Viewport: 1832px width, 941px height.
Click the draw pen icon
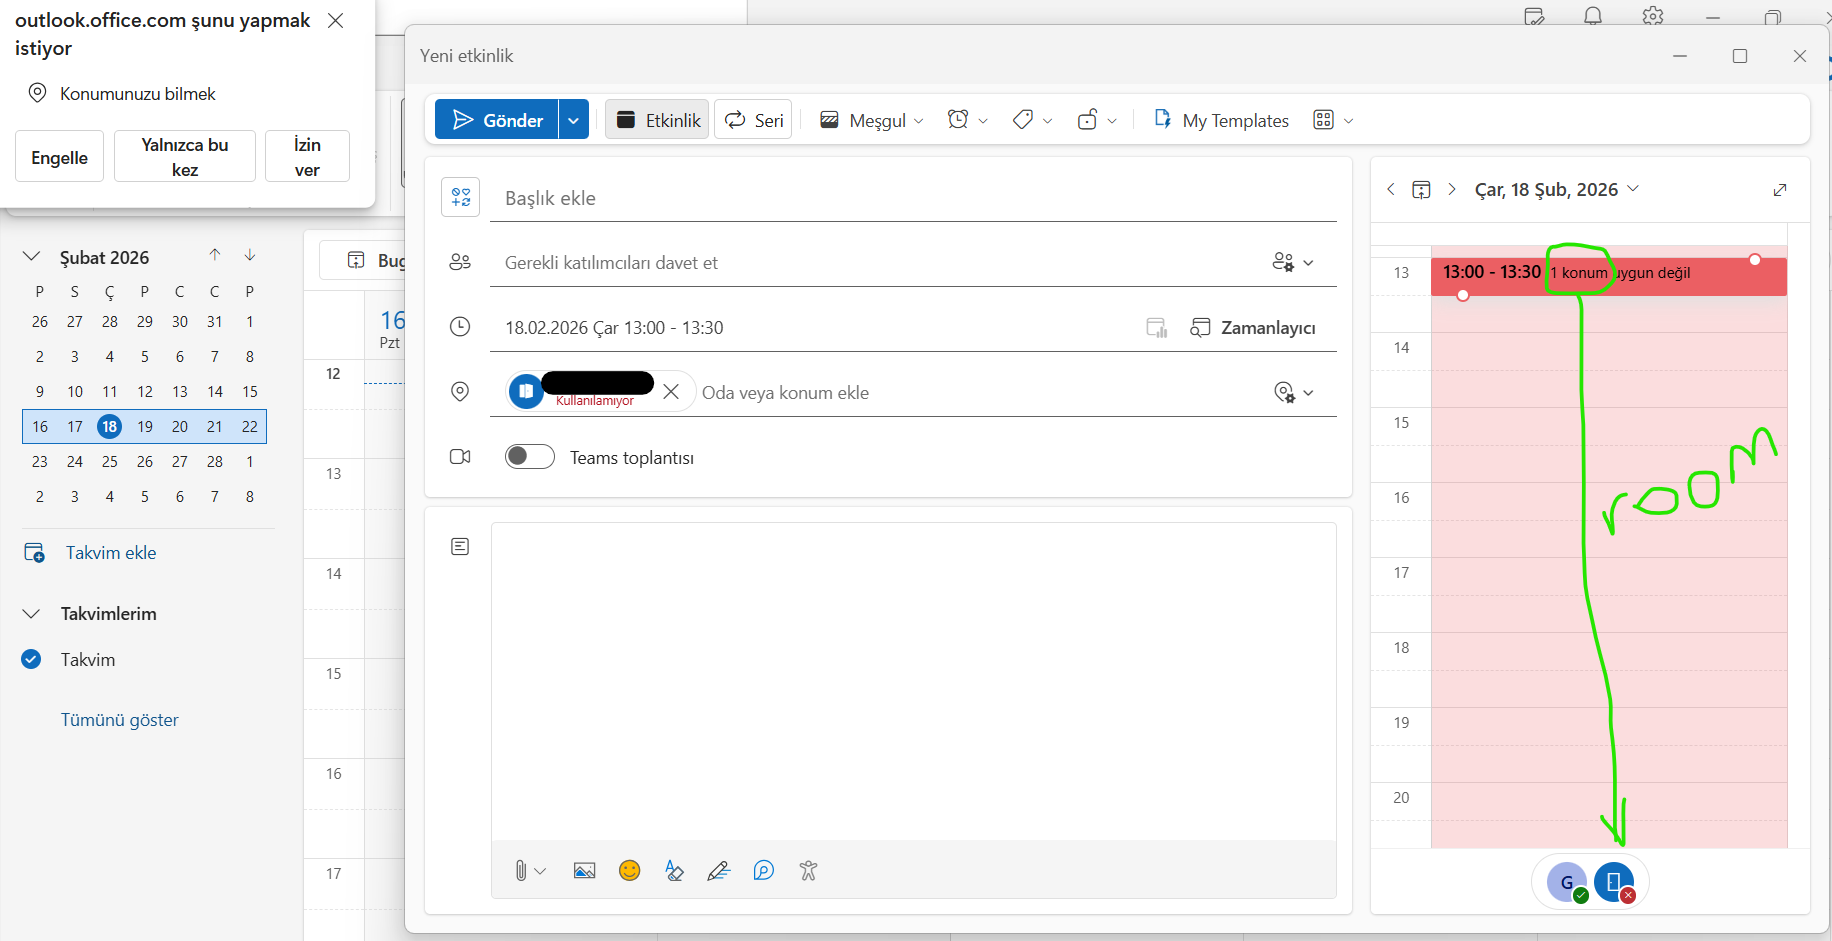pos(719,871)
